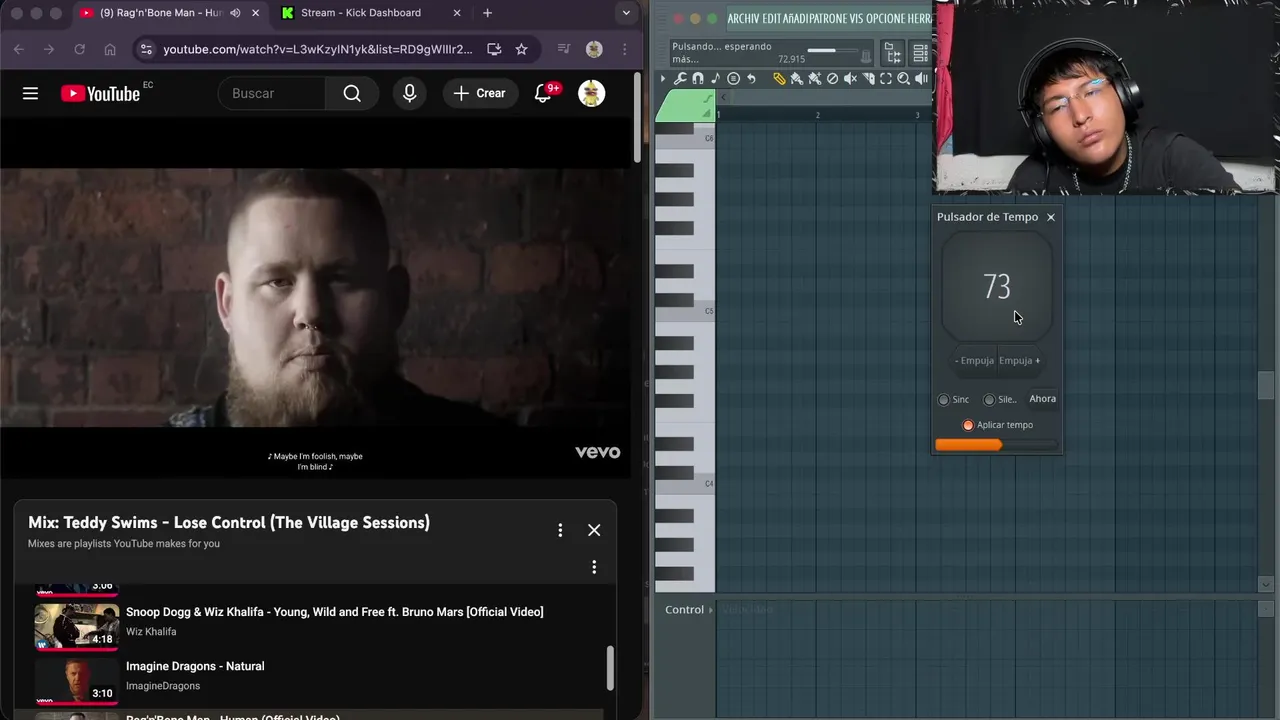
Task: Click the Chrome address bar URL
Action: 318,49
